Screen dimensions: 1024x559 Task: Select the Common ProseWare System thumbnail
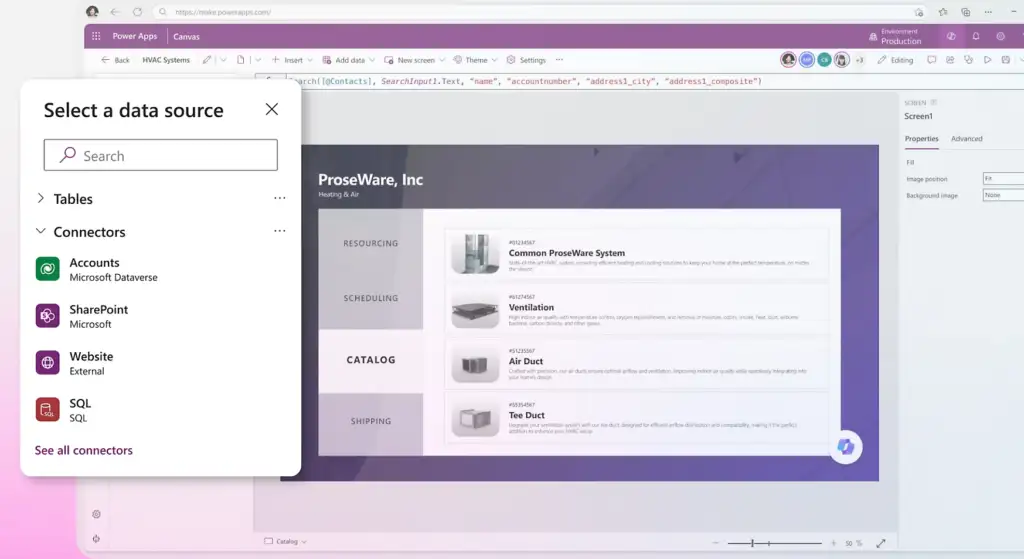point(475,253)
